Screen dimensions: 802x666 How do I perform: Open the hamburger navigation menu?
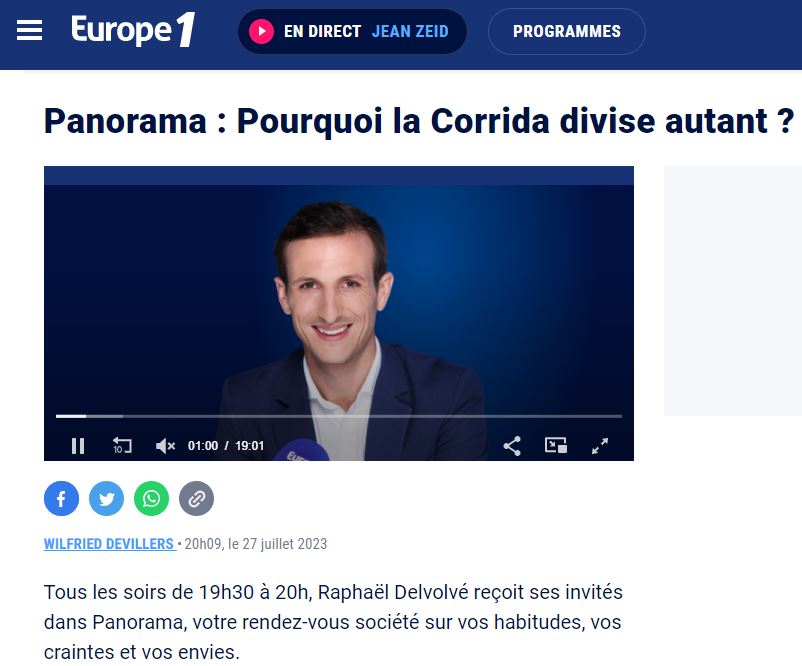pos(29,30)
